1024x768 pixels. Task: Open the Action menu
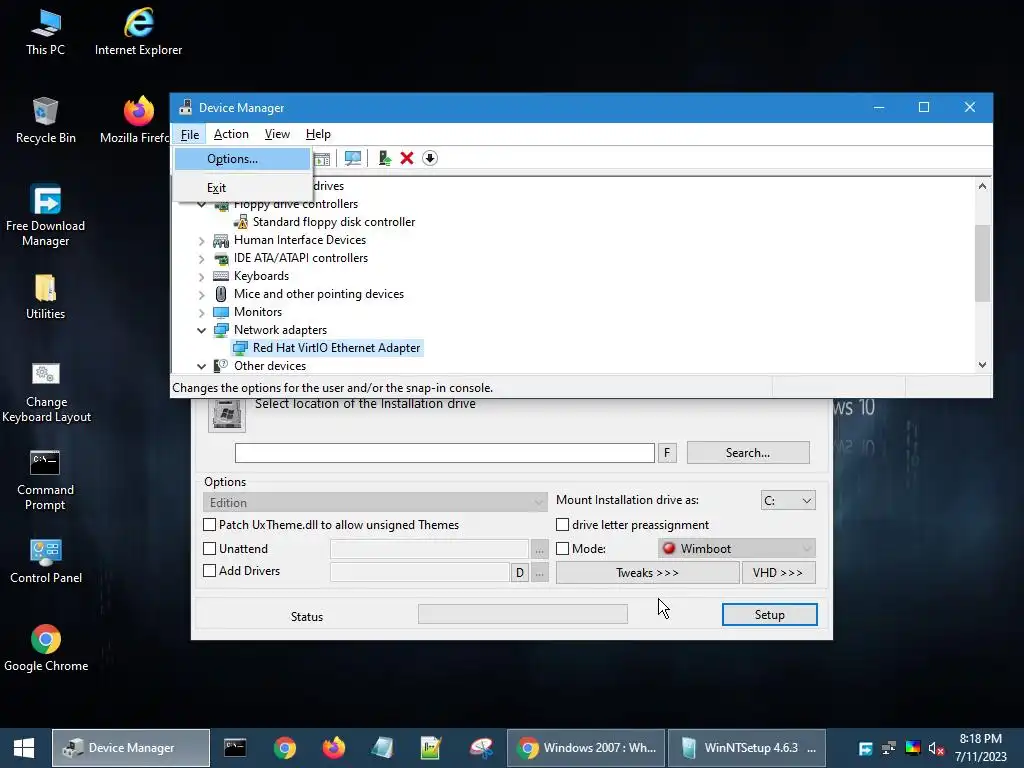(231, 134)
